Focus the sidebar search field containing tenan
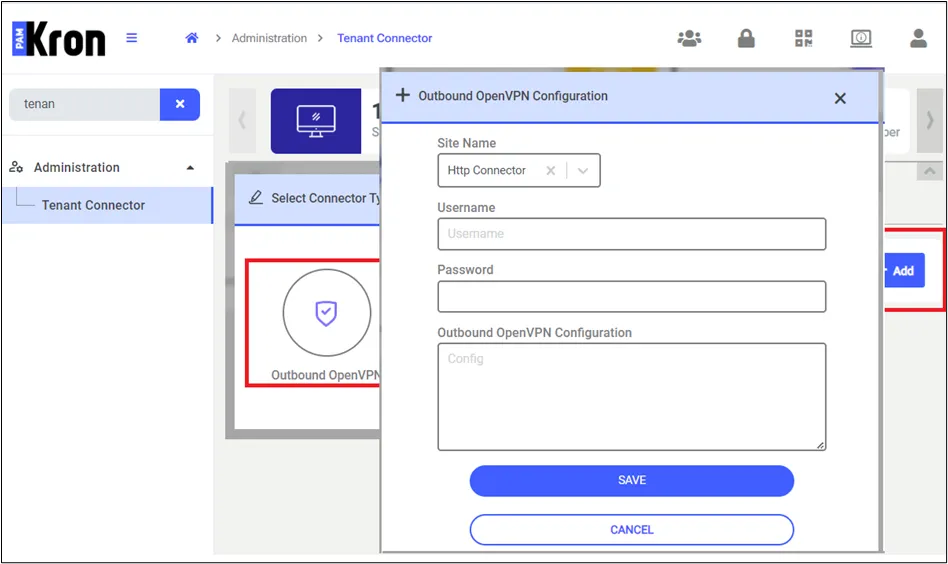This screenshot has width=948, height=564. coord(85,104)
